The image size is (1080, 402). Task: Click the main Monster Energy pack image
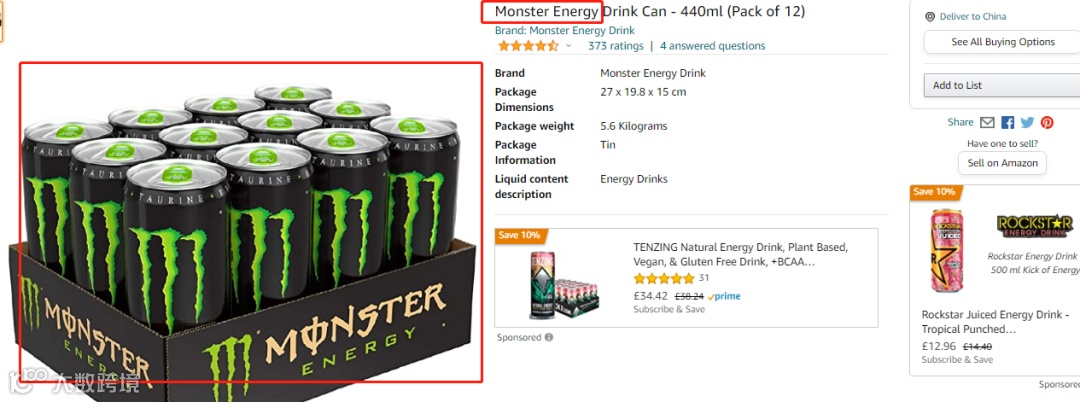coord(251,222)
